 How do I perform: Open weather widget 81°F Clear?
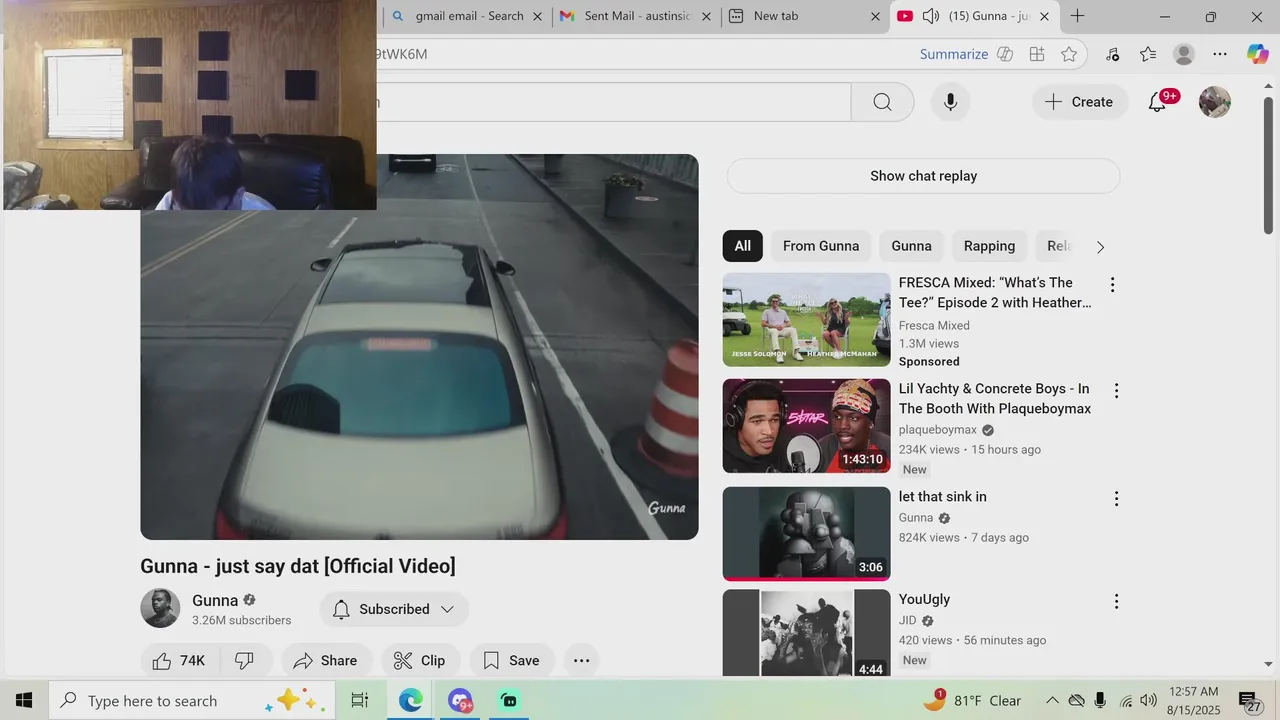[x=972, y=701]
